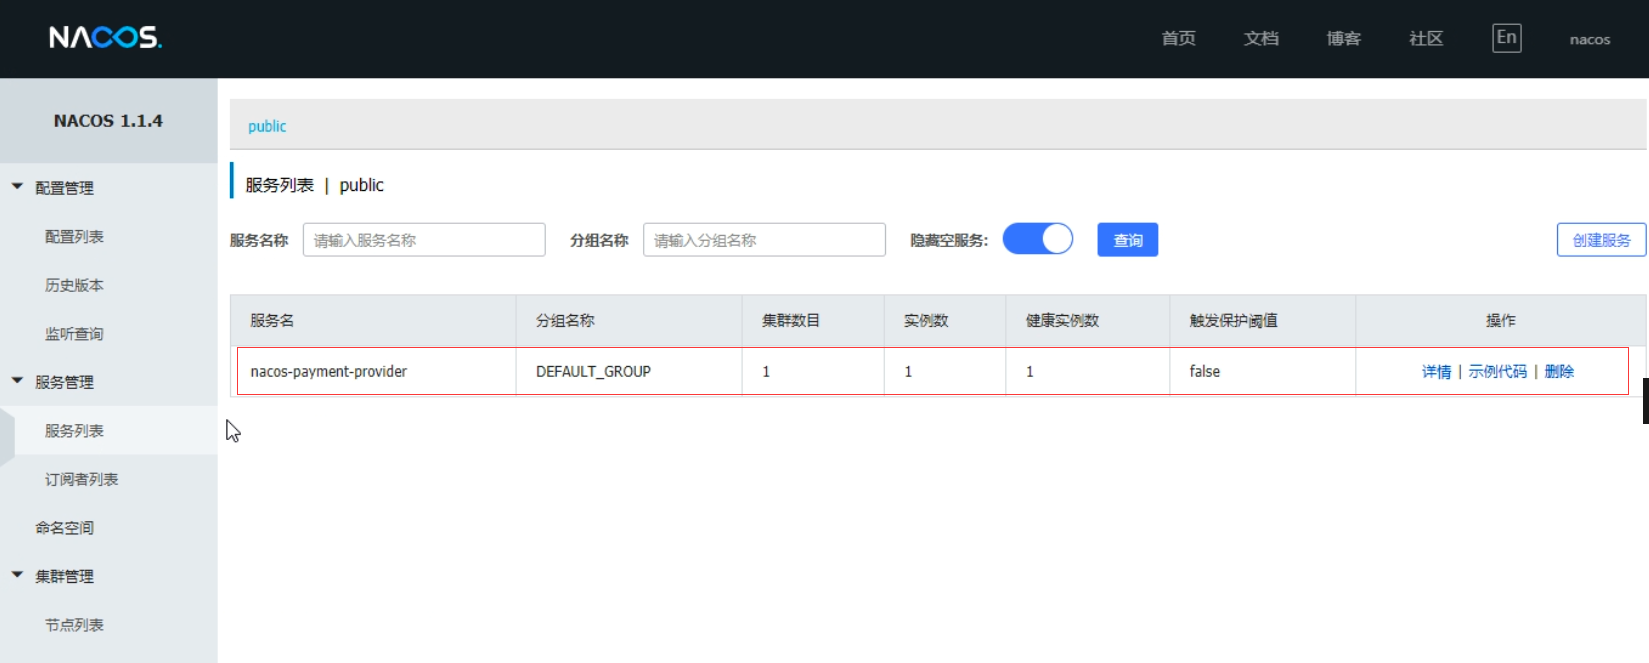Go to 订阅者列表 page

pyautogui.click(x=81, y=479)
